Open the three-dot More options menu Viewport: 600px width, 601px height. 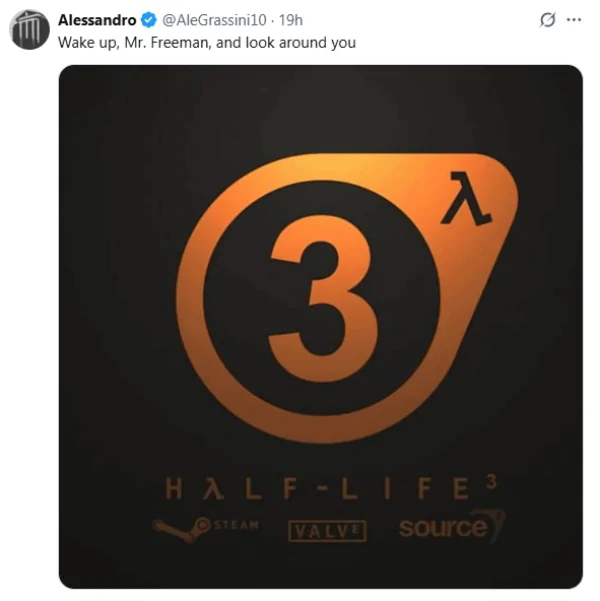click(x=573, y=20)
